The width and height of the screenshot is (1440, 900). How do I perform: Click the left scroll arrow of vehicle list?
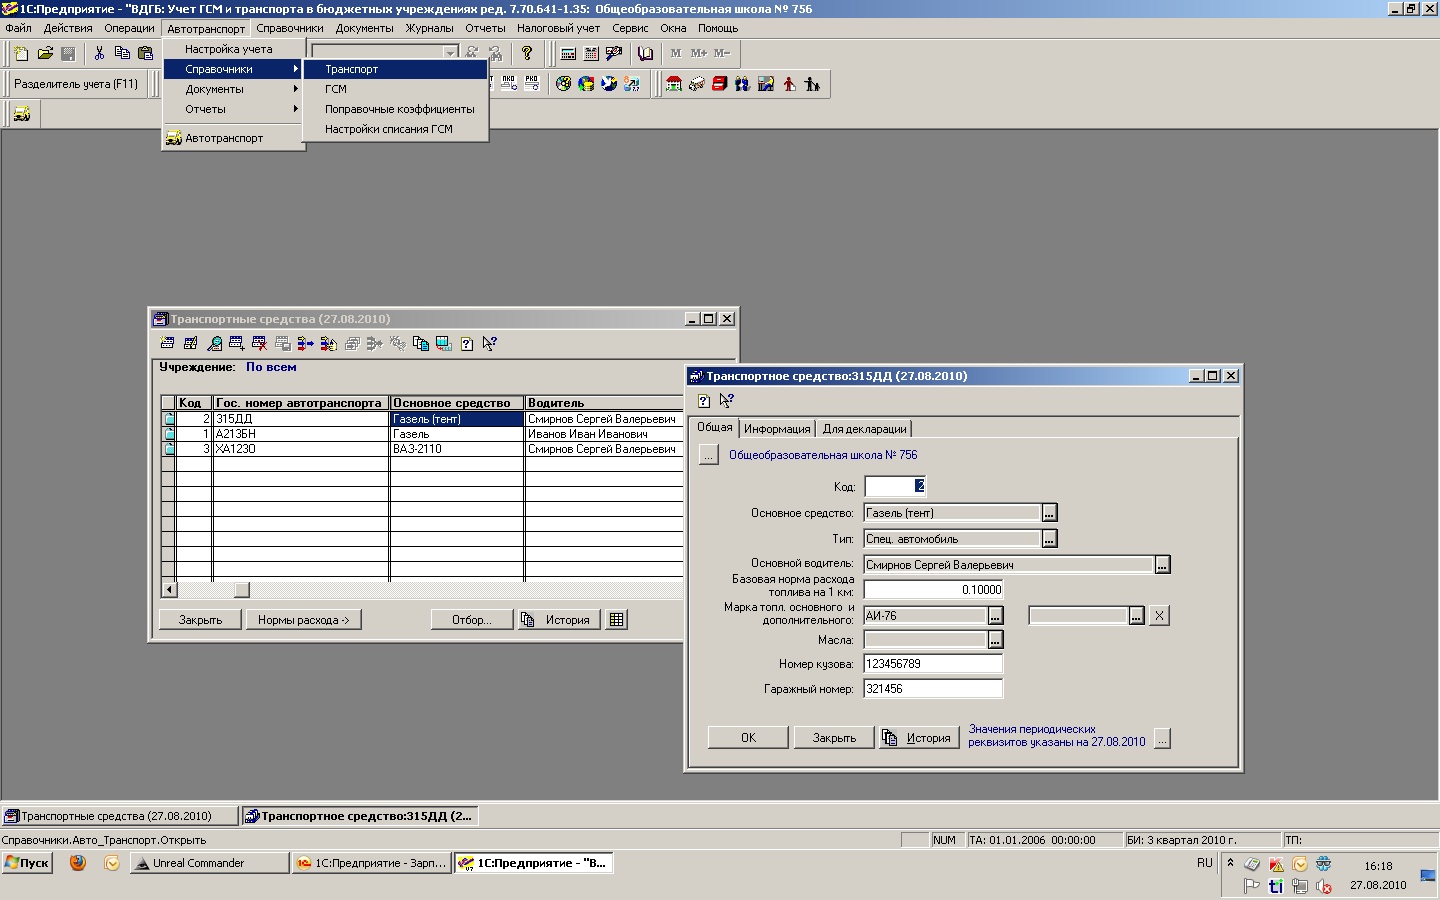click(x=169, y=590)
